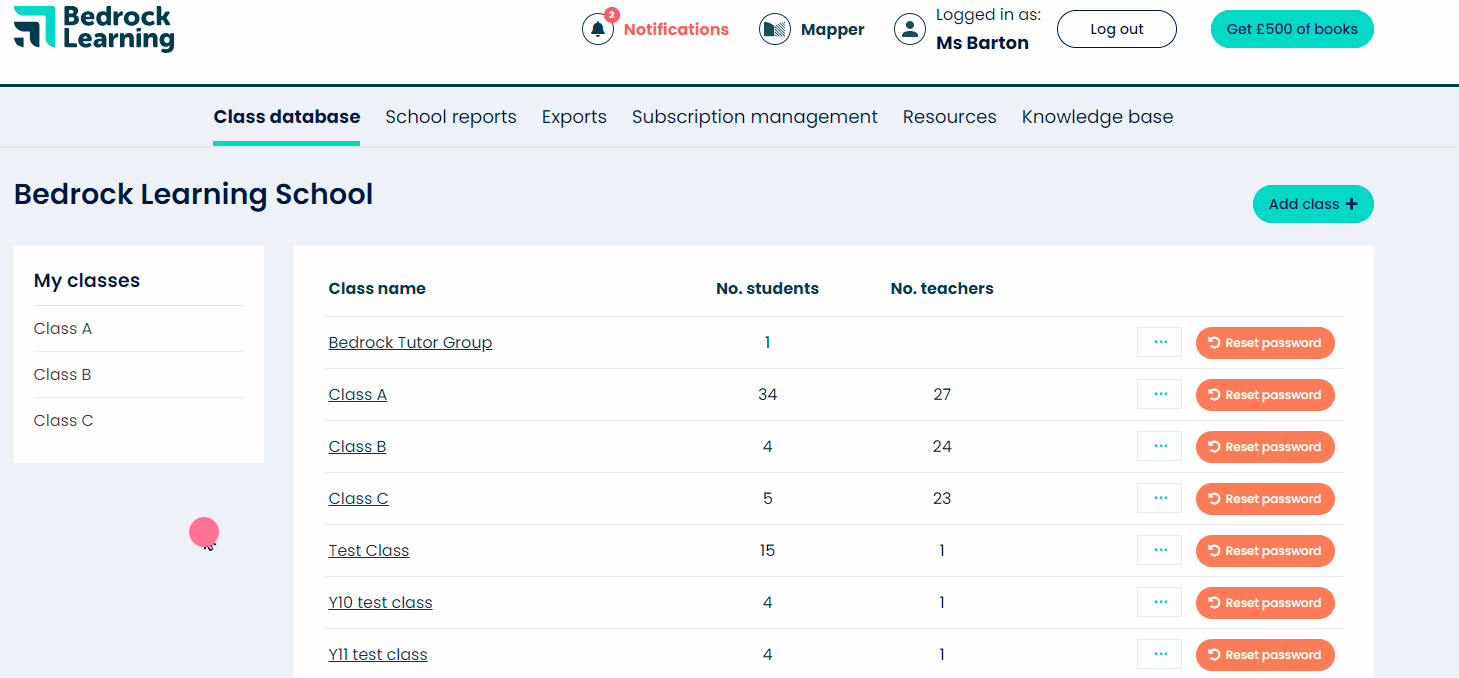This screenshot has width=1459, height=678.
Task: Click the My classes heading
Action: pyautogui.click(x=87, y=281)
